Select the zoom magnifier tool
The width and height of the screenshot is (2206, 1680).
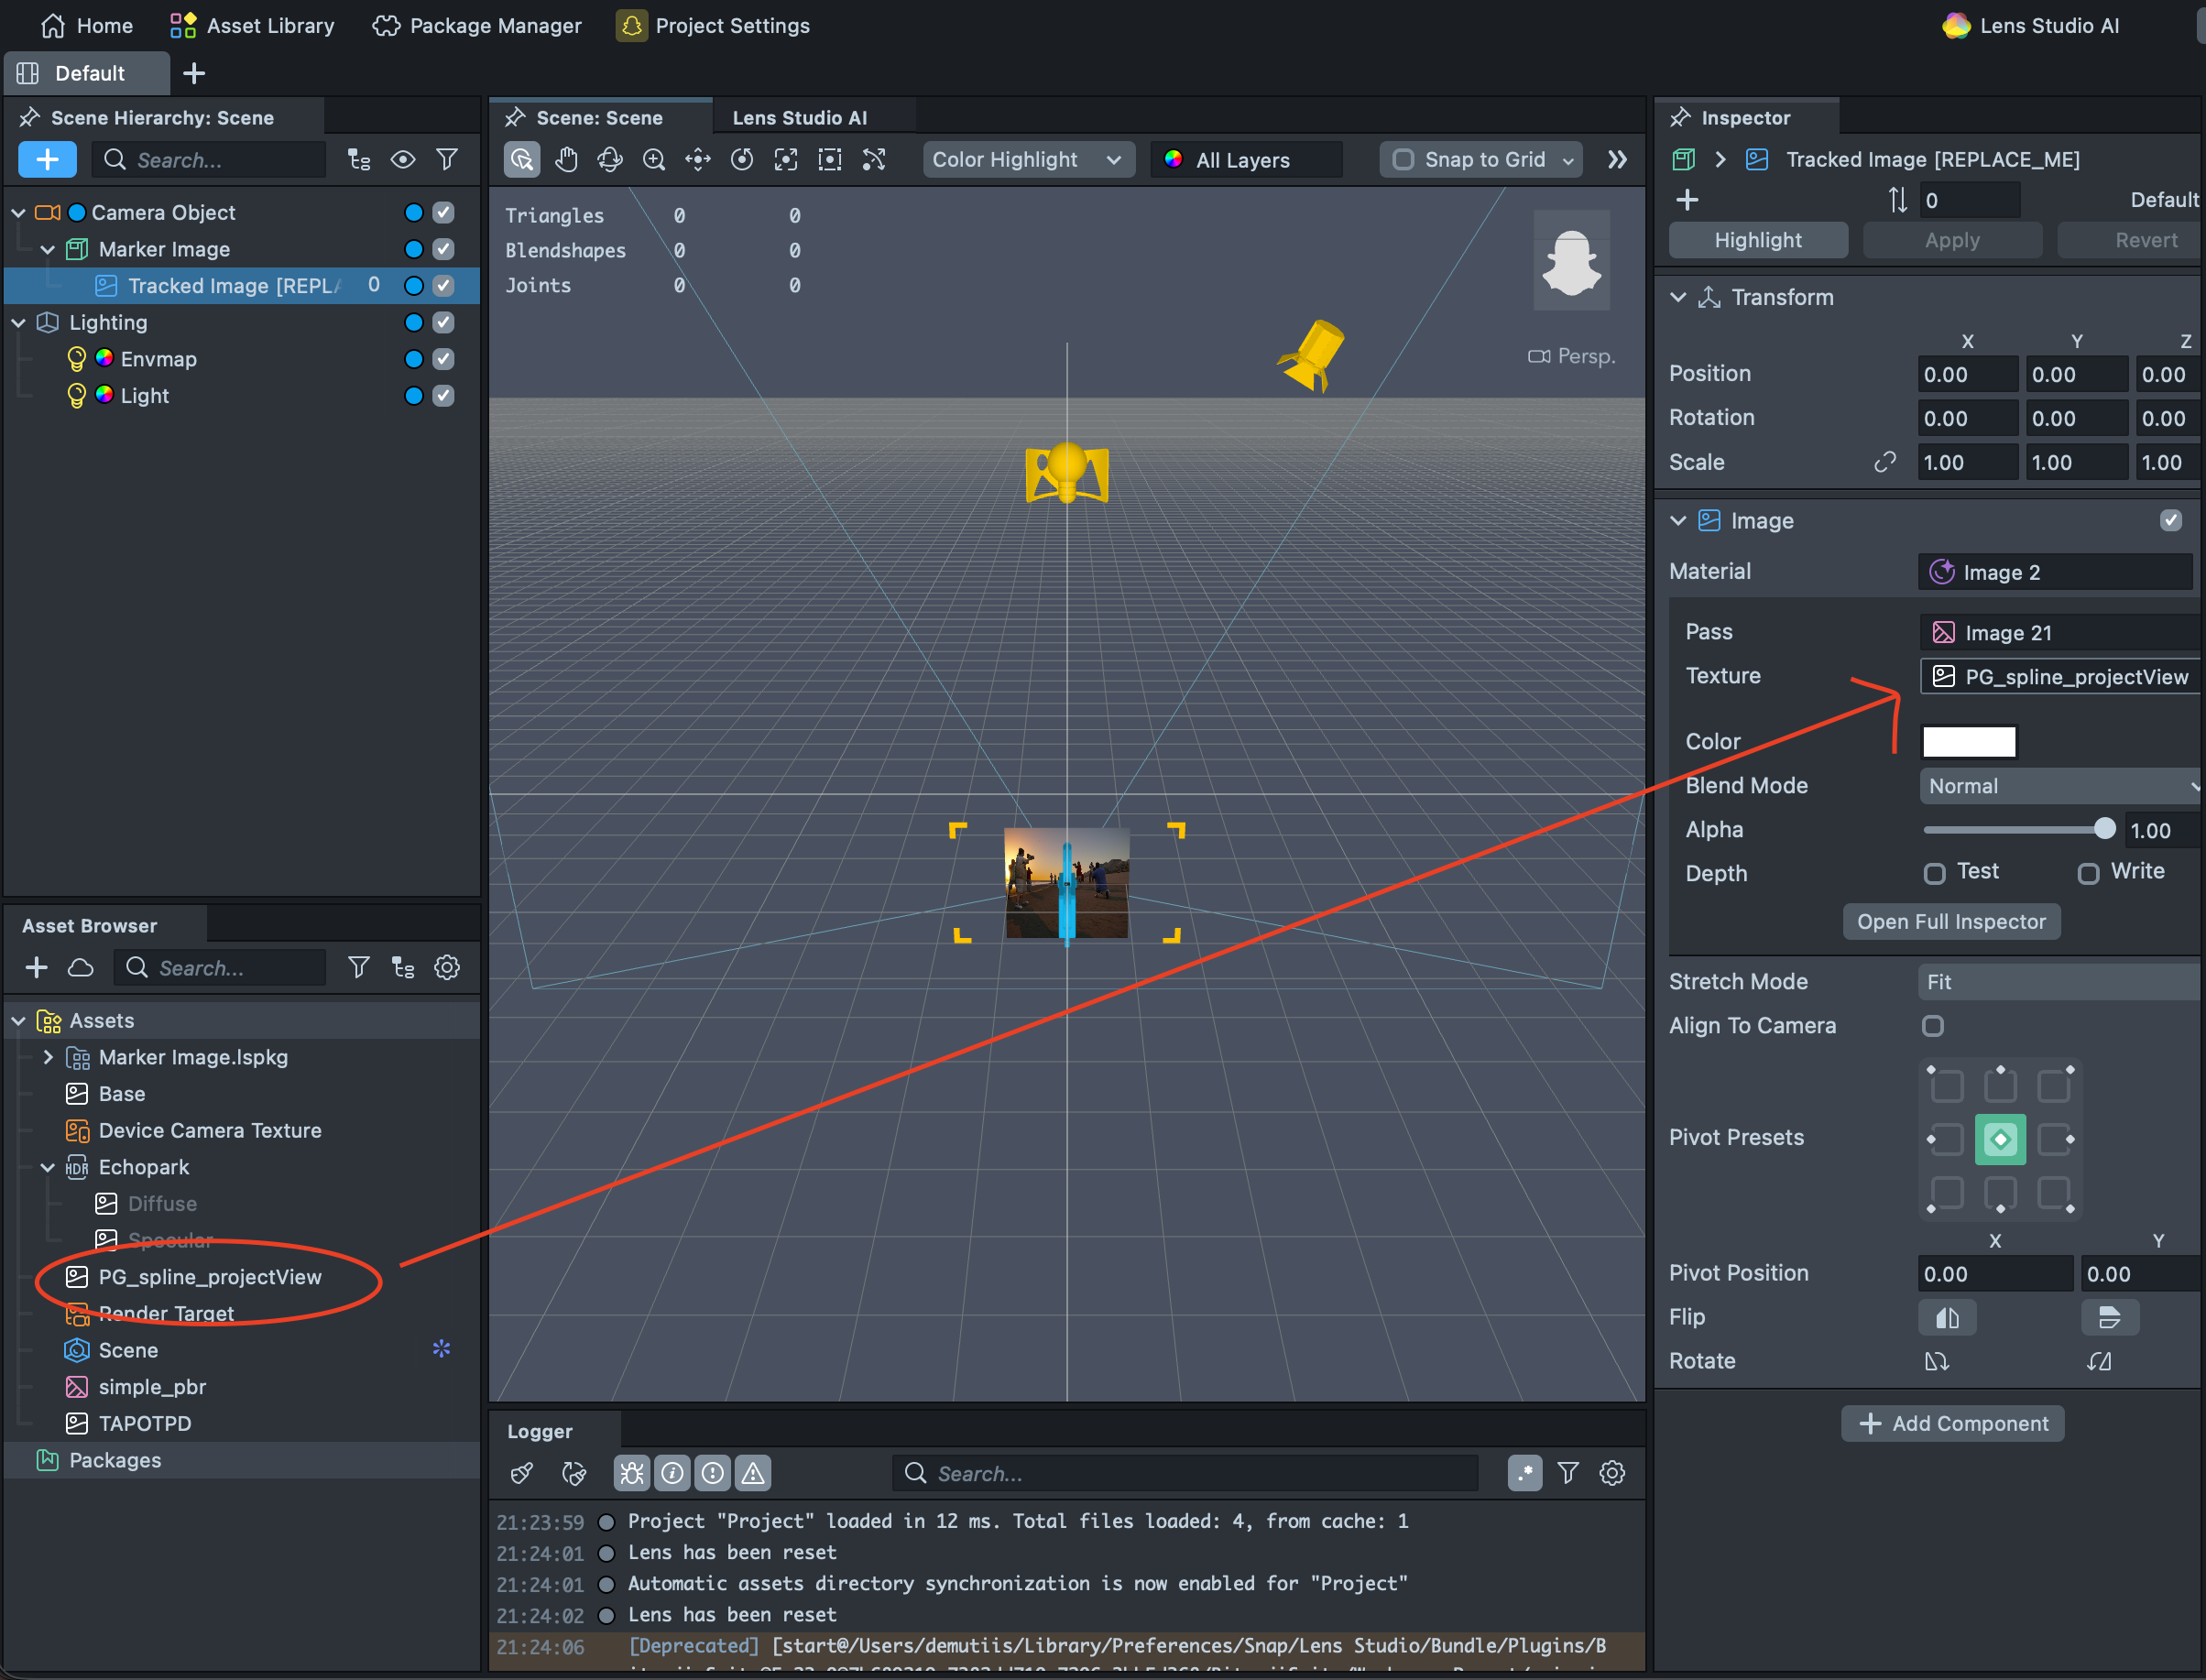coord(654,160)
